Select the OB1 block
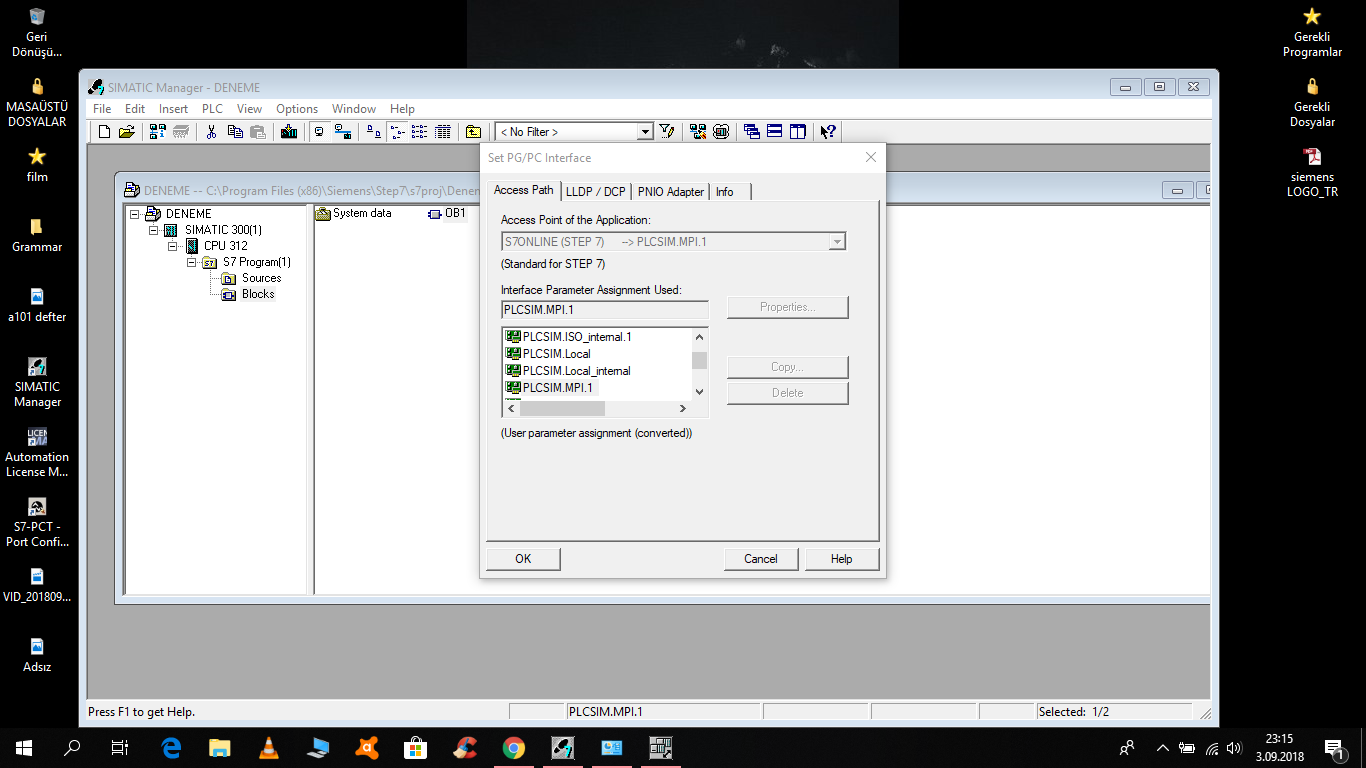Viewport: 1366px width, 768px height. coord(447,213)
